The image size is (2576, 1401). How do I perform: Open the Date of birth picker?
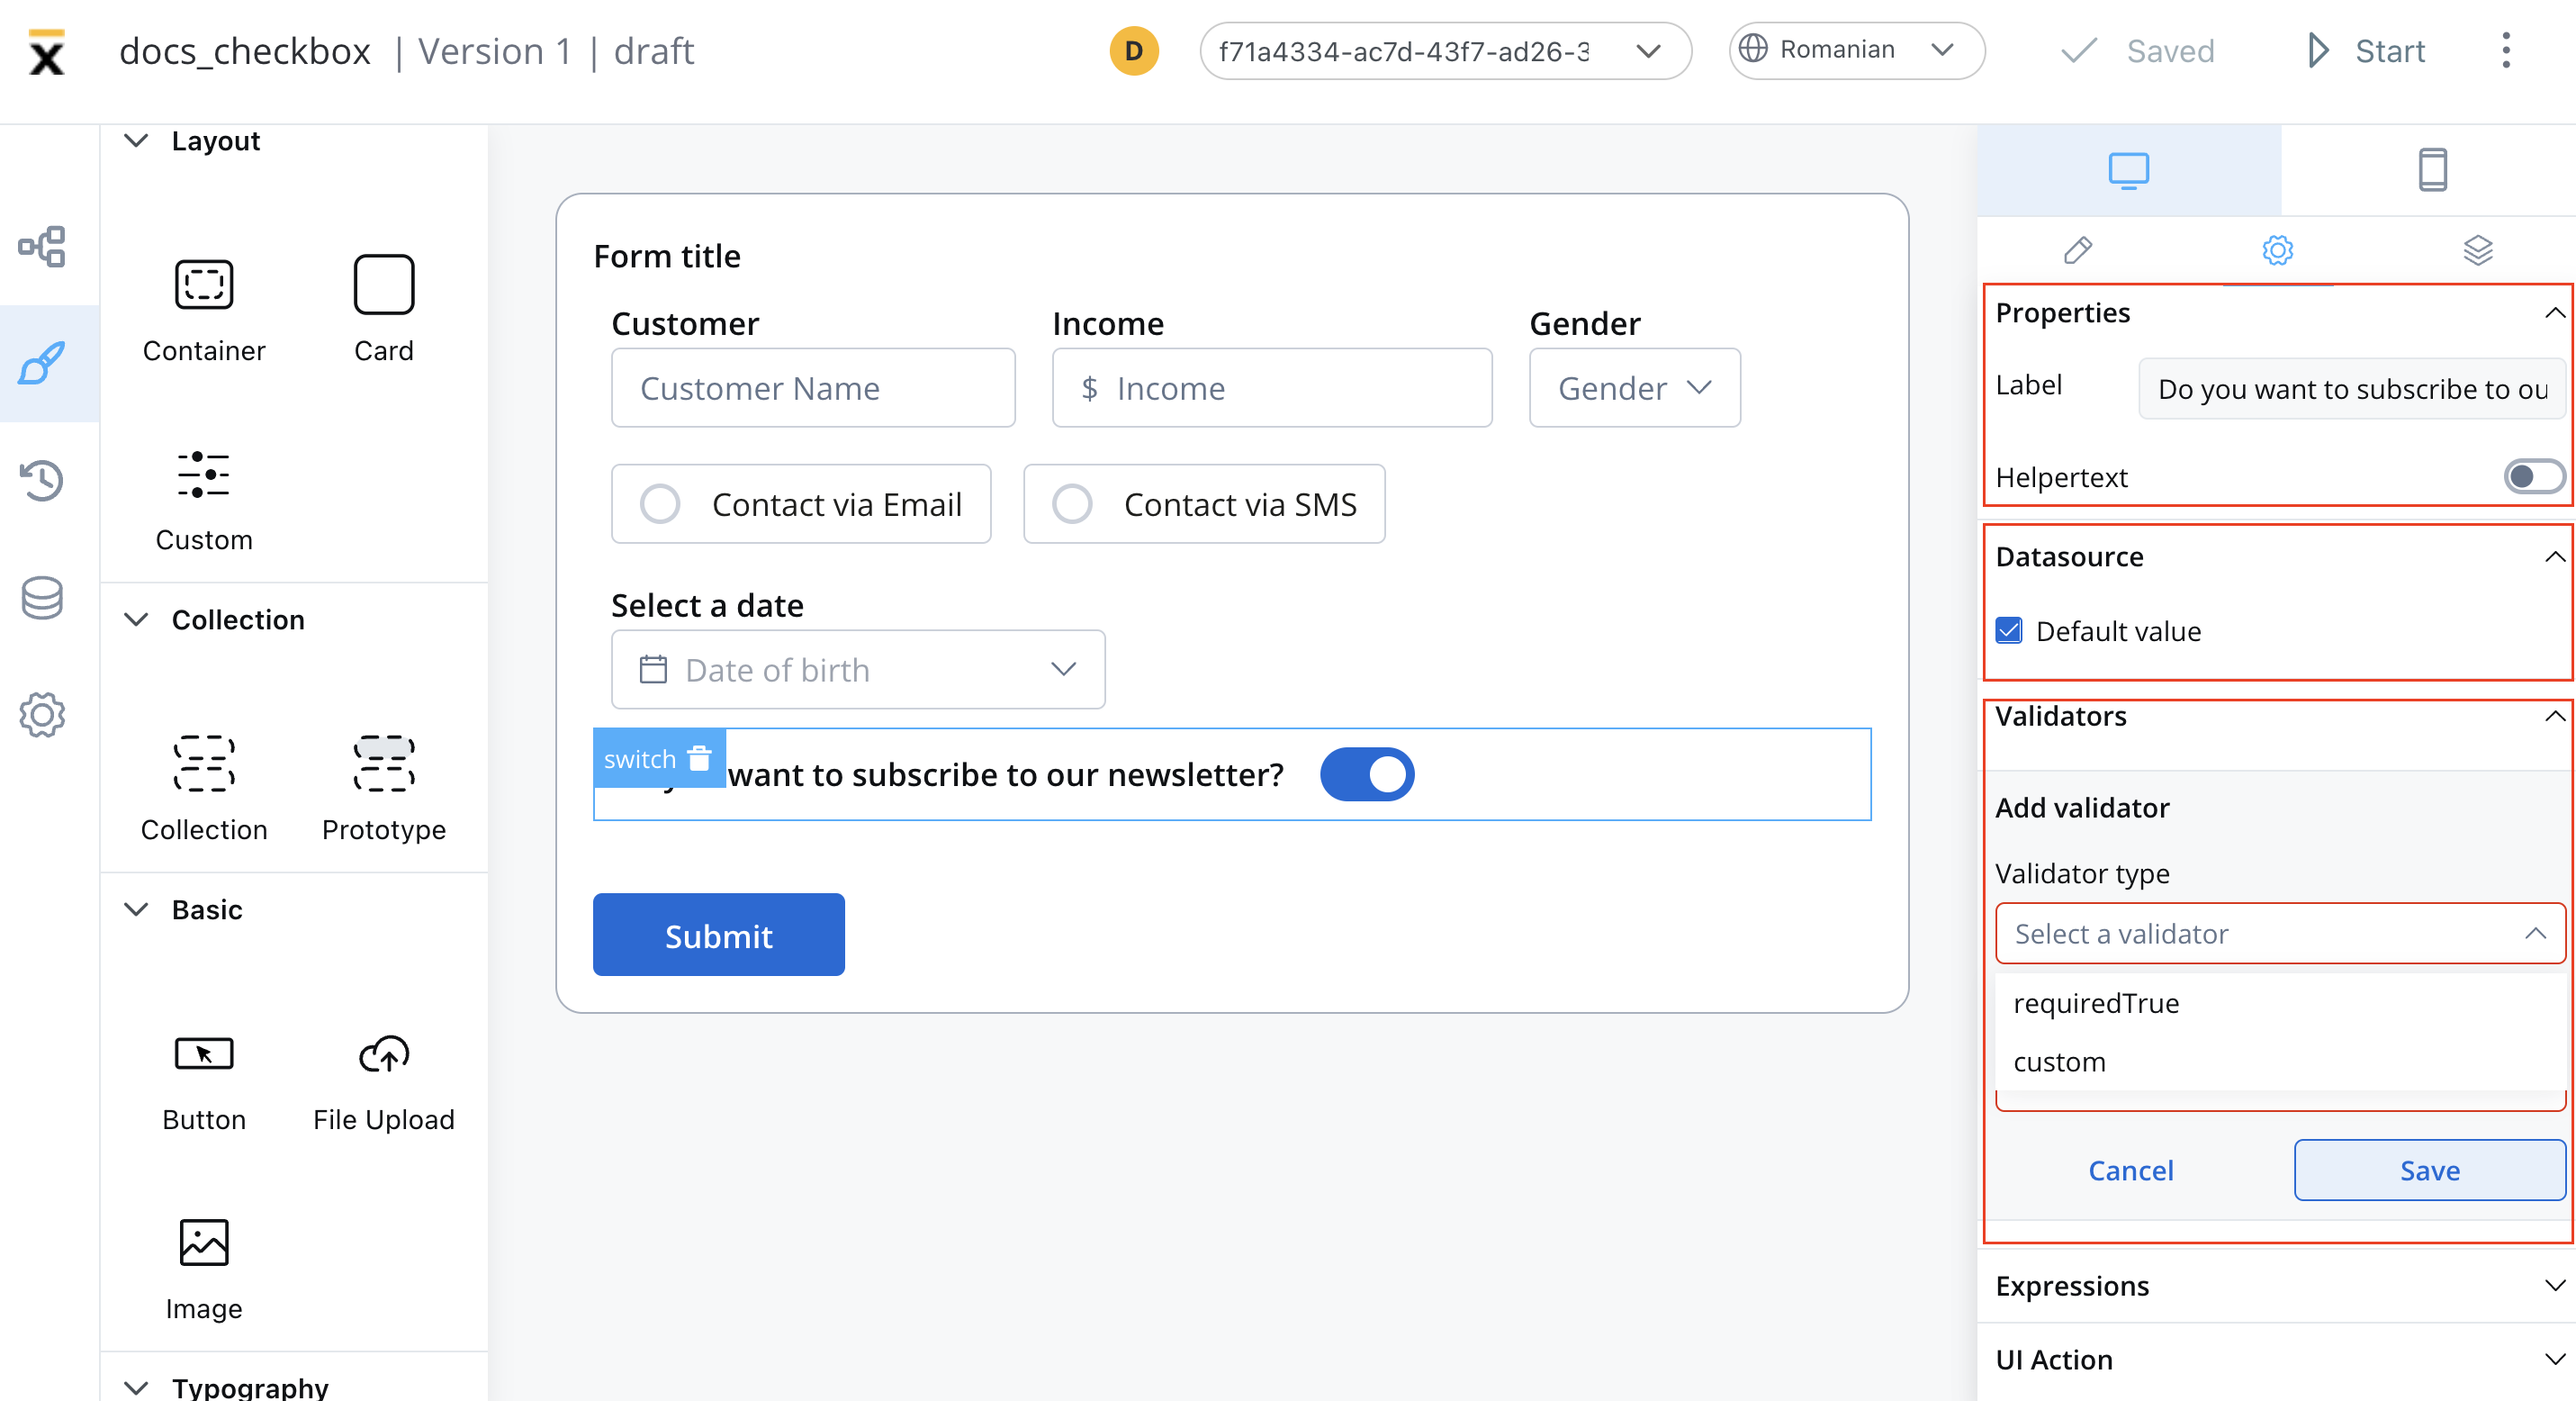click(x=858, y=669)
